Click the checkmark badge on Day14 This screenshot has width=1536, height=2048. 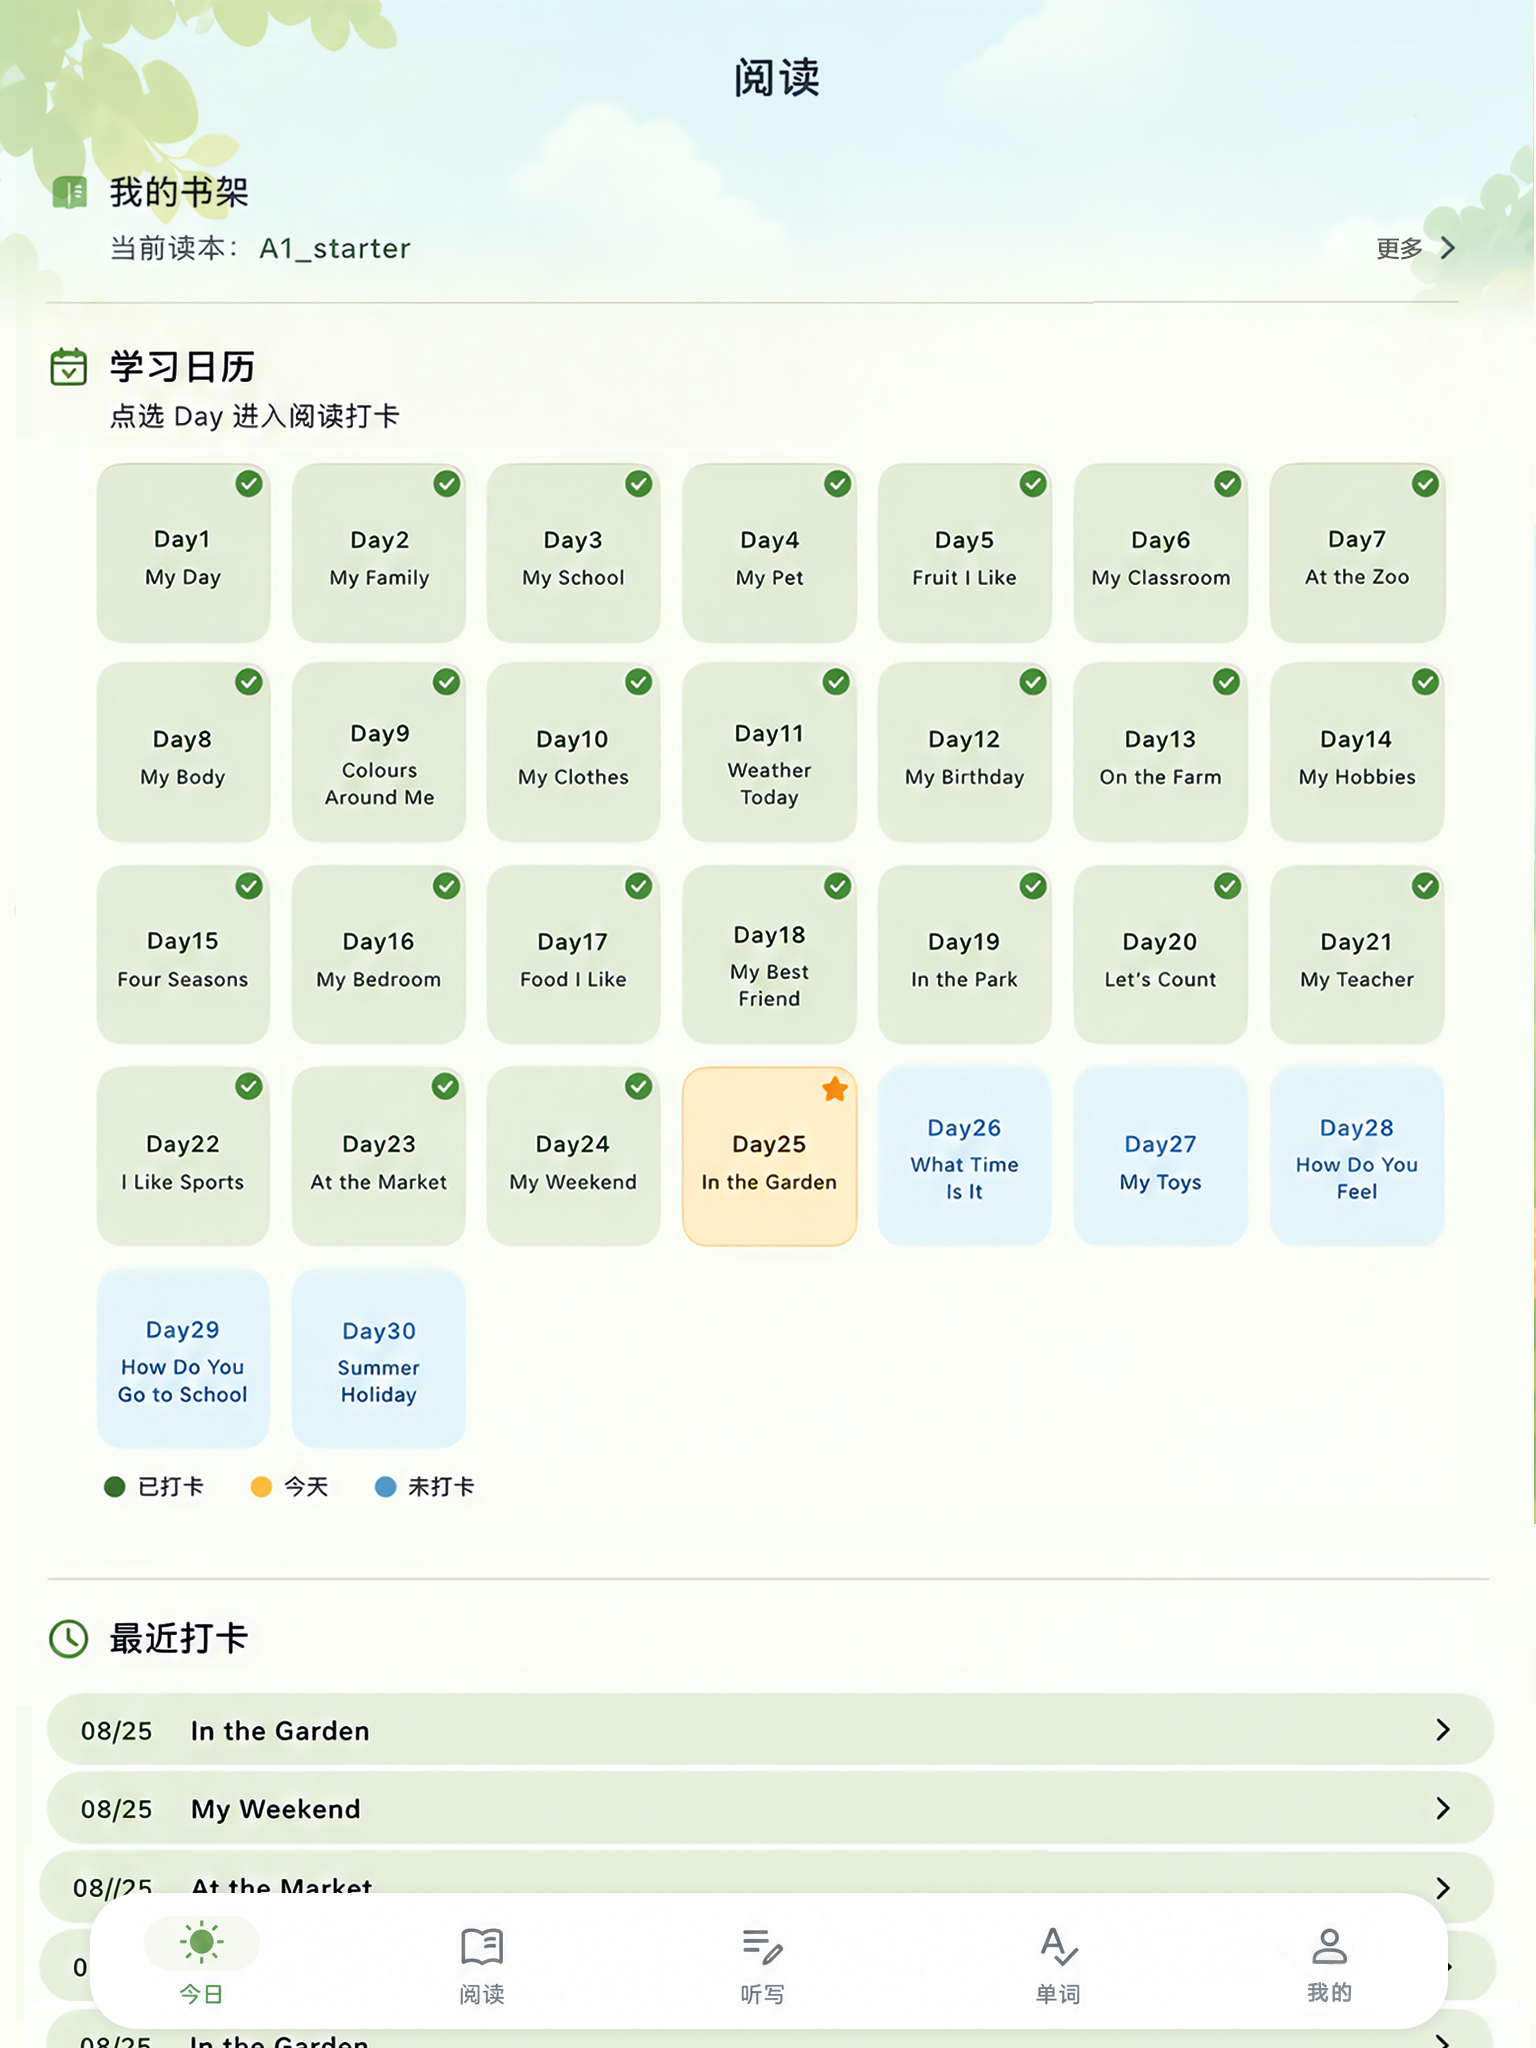1425,682
